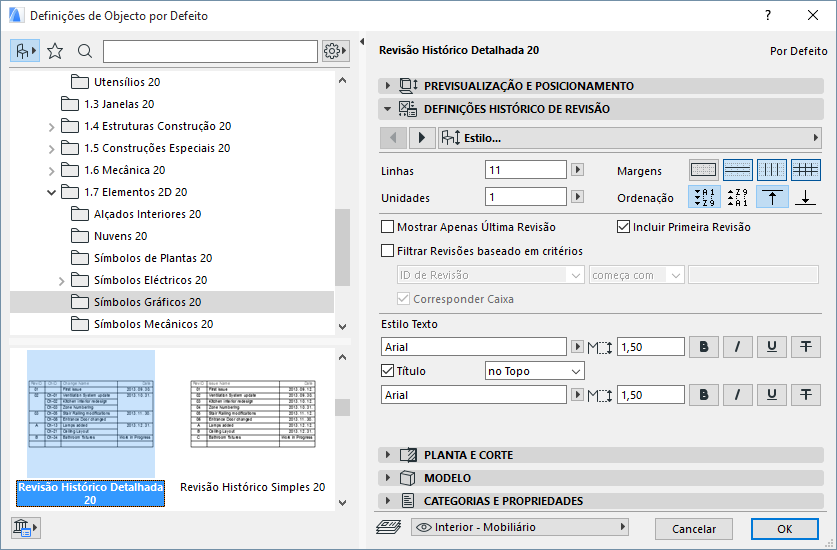The image size is (837, 550).
Task: Open Título font Arial picker arrow
Action: tap(577, 395)
